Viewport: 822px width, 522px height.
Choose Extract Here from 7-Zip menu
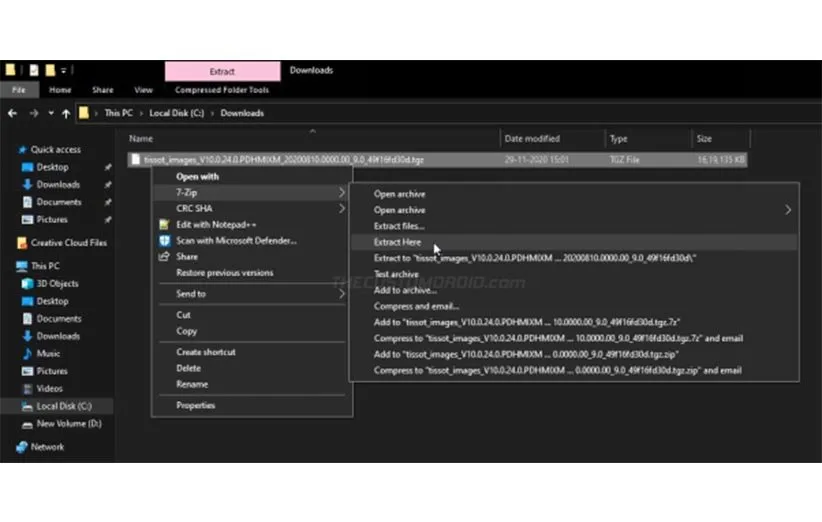click(x=397, y=242)
